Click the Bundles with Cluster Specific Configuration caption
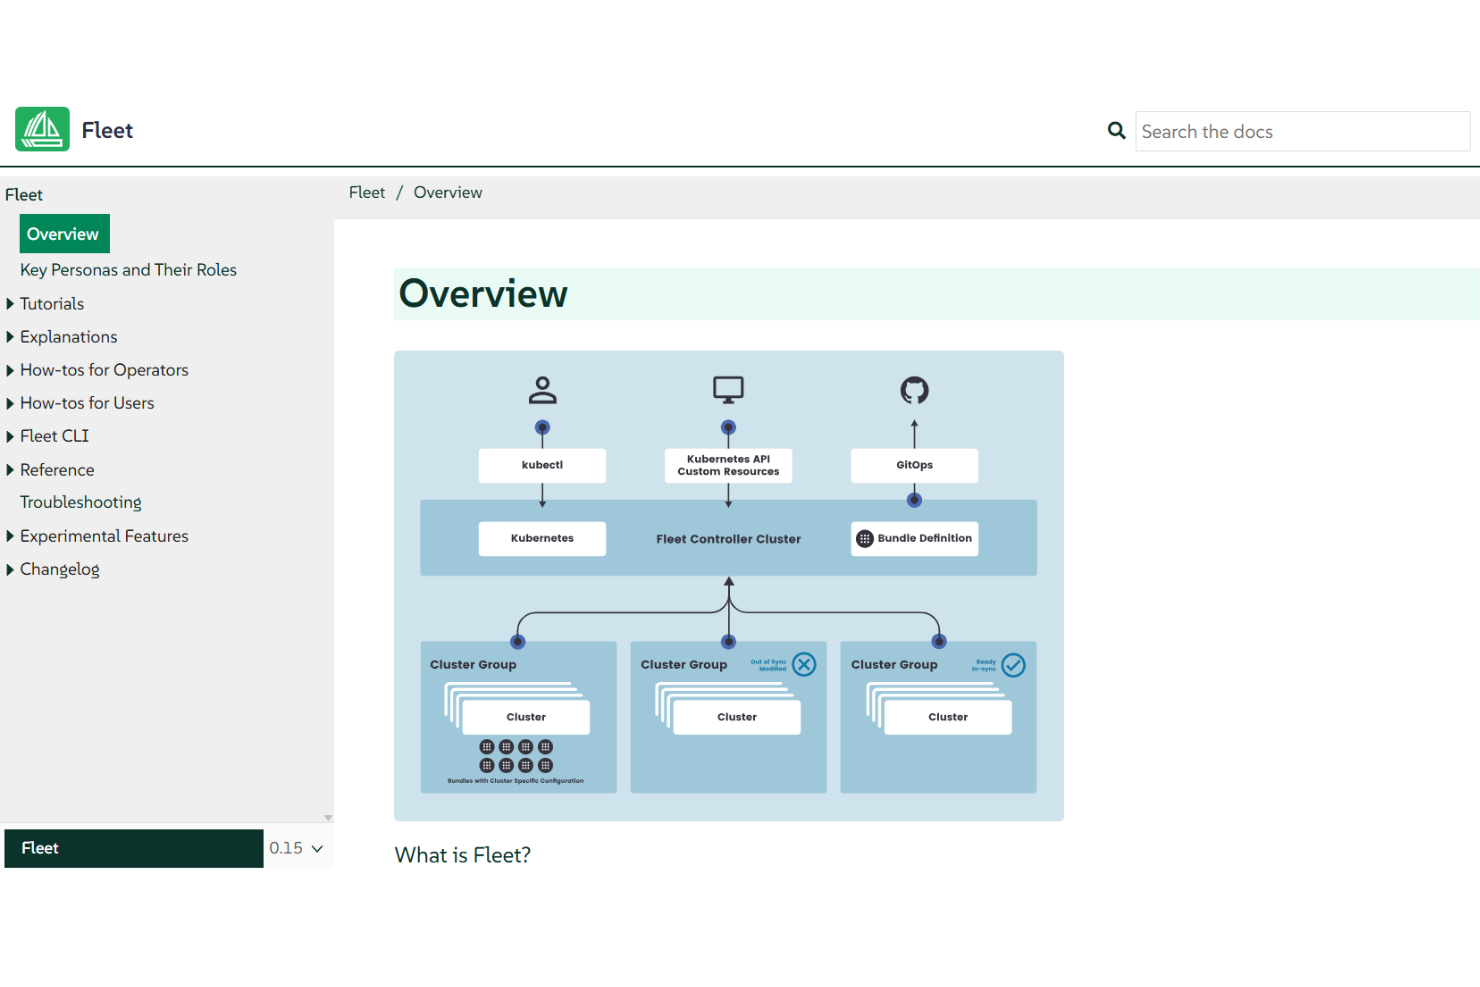The image size is (1480, 987). [516, 781]
